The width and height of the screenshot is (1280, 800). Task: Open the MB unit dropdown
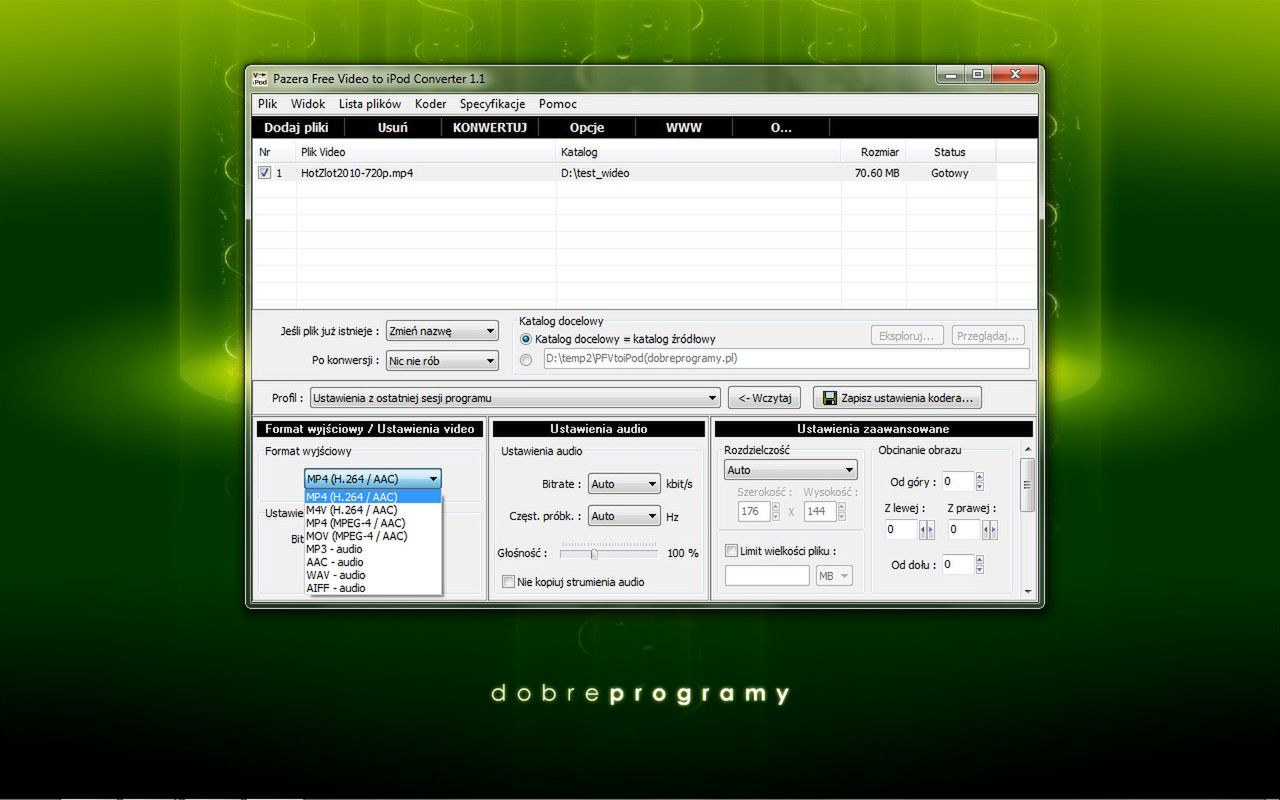coord(834,575)
